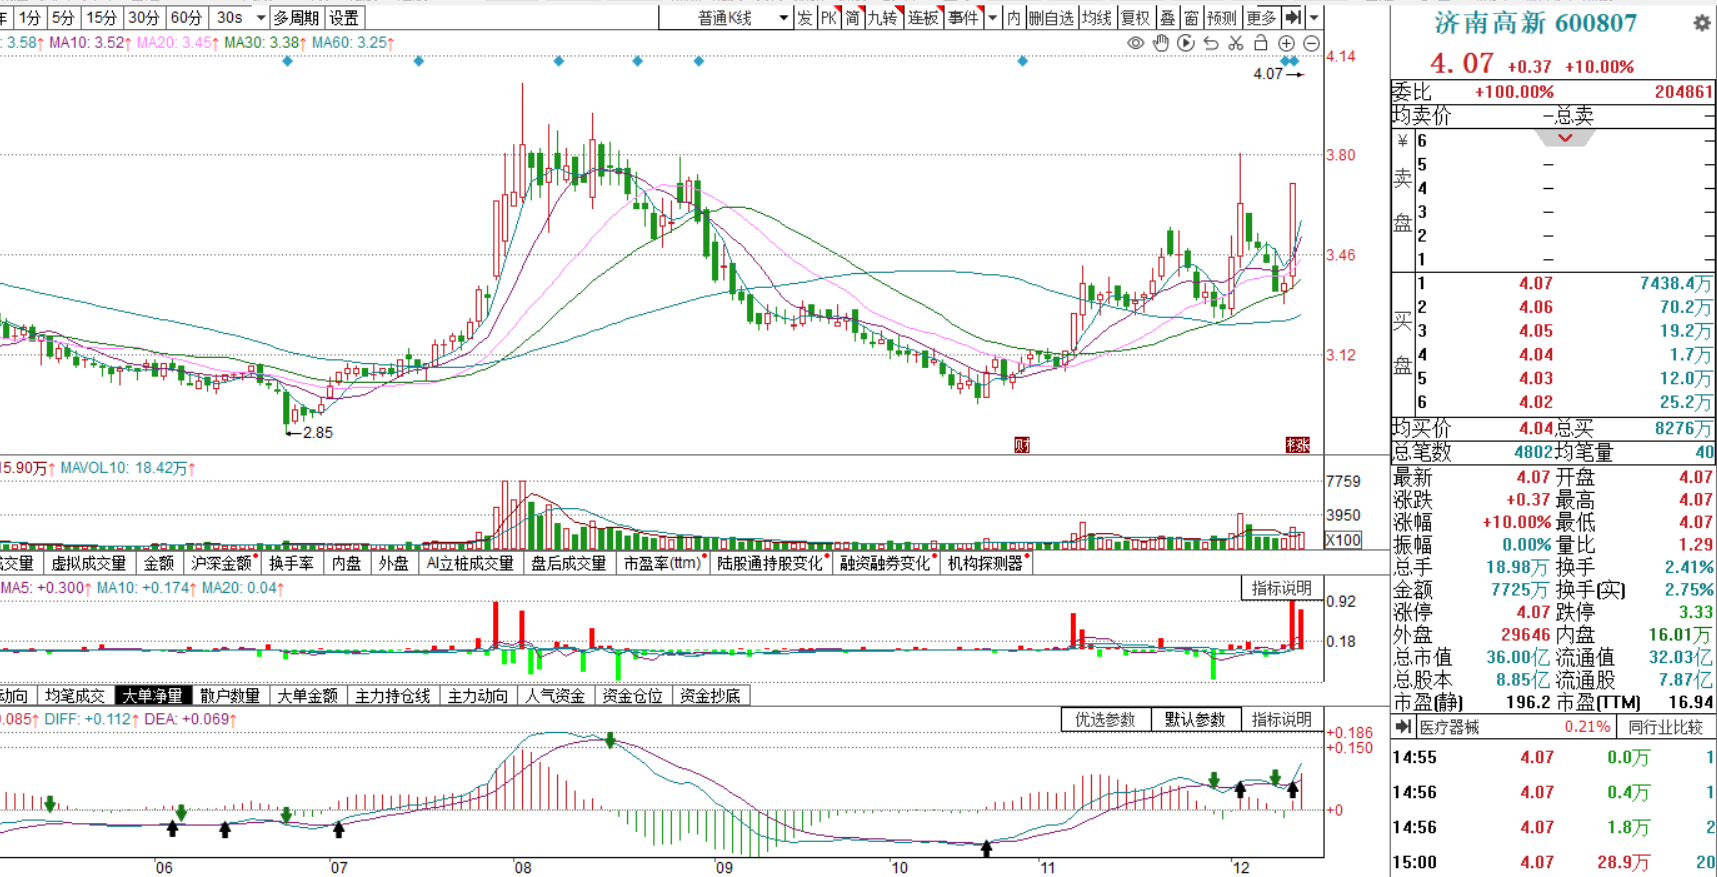Screen dimensions: 1717x877
Task: Select 盘后成交量 indicator tab
Action: tap(569, 563)
